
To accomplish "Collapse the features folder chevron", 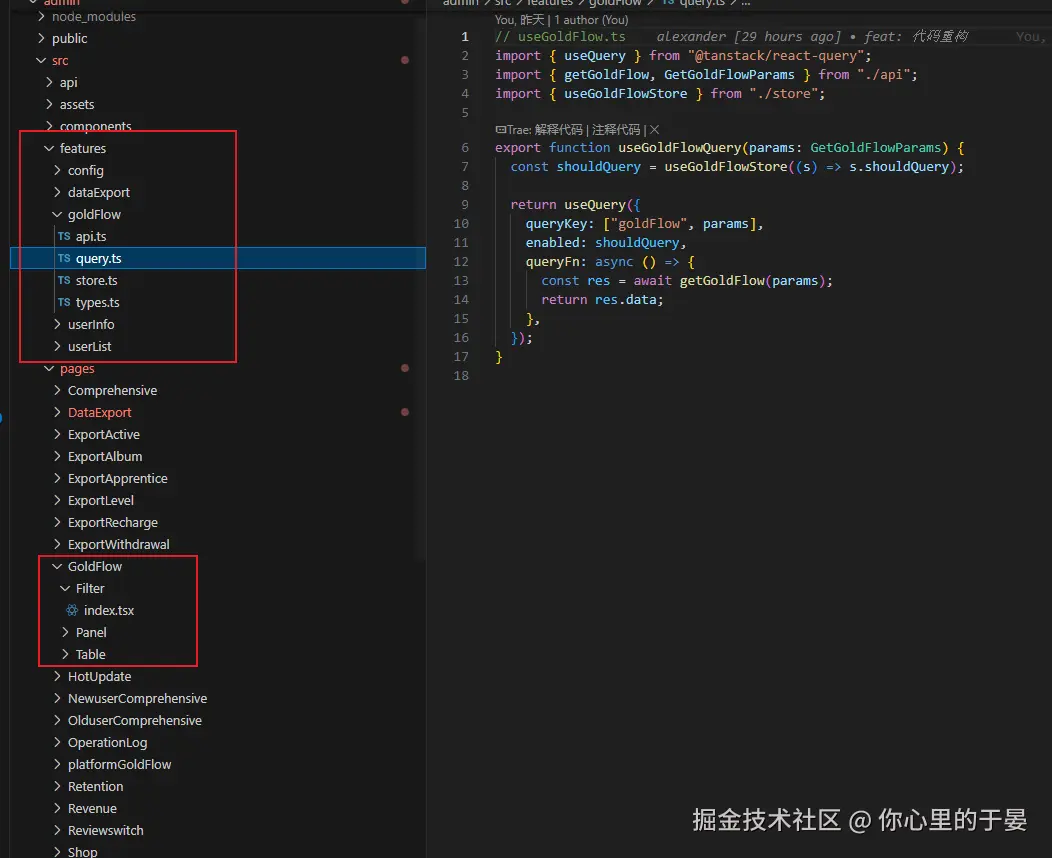I will pos(50,148).
